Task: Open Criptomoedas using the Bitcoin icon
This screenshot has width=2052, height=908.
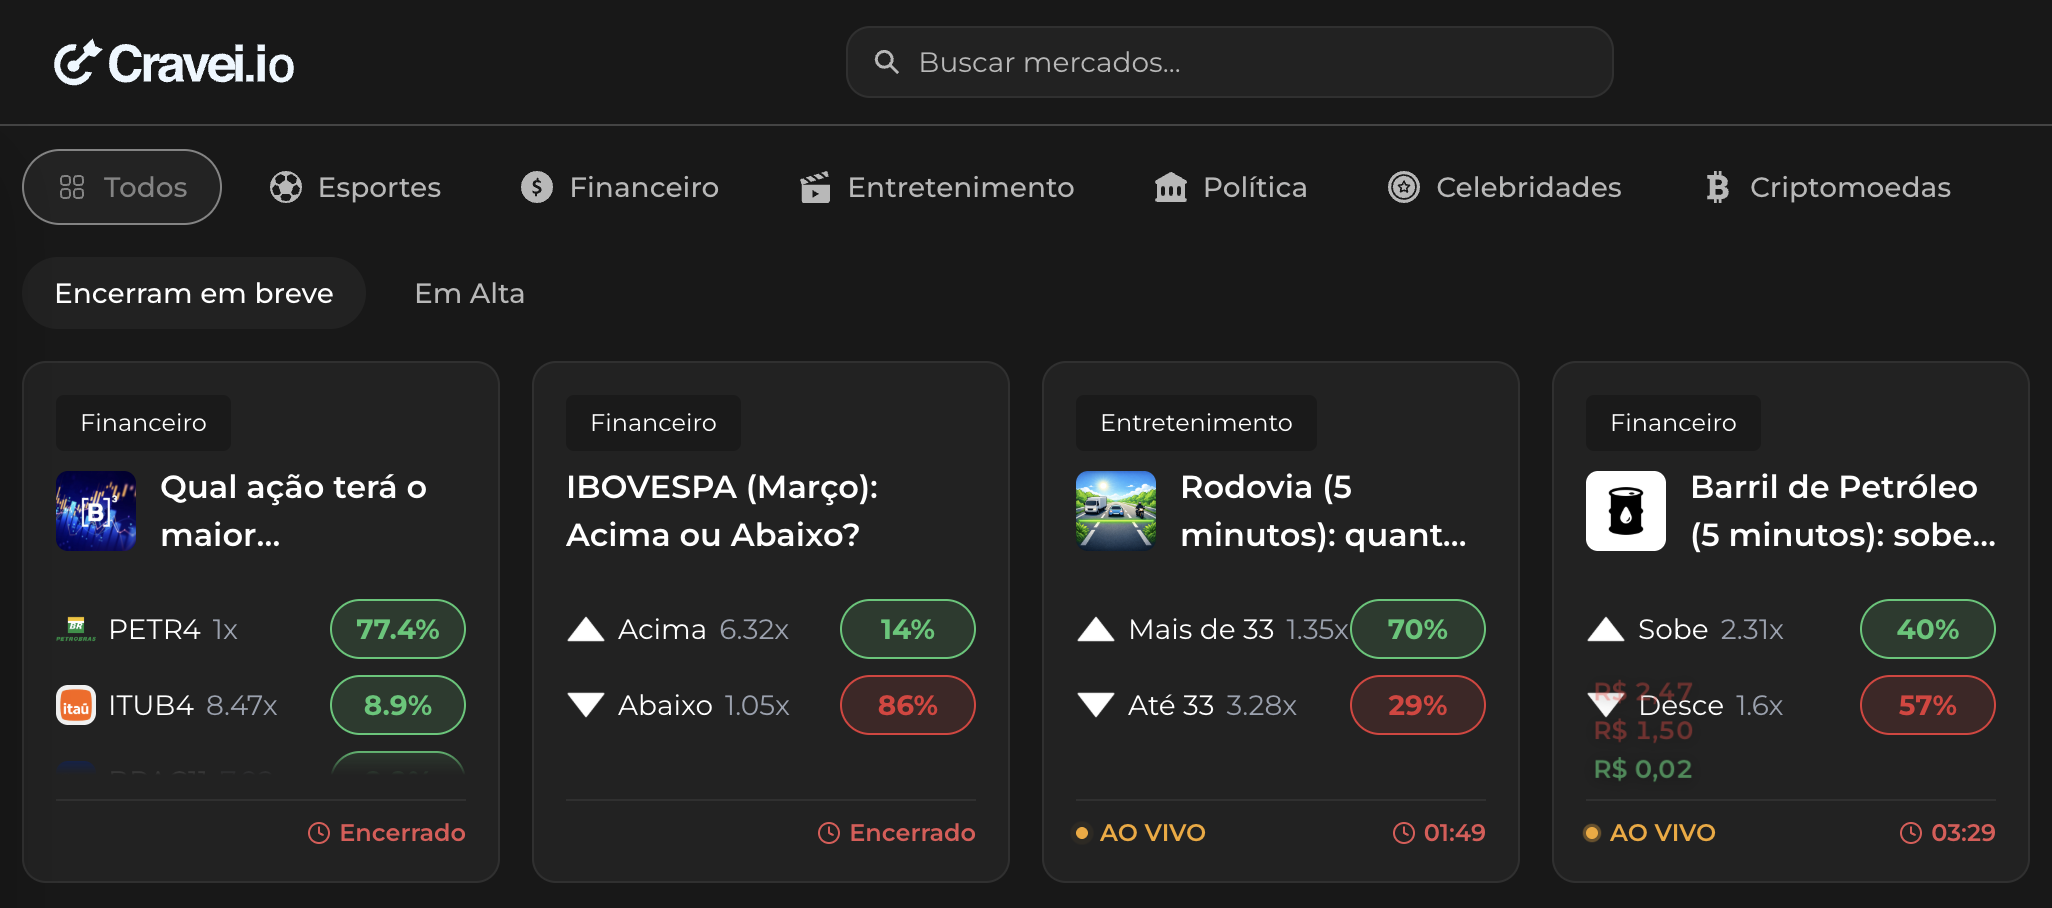Action: click(x=1716, y=187)
